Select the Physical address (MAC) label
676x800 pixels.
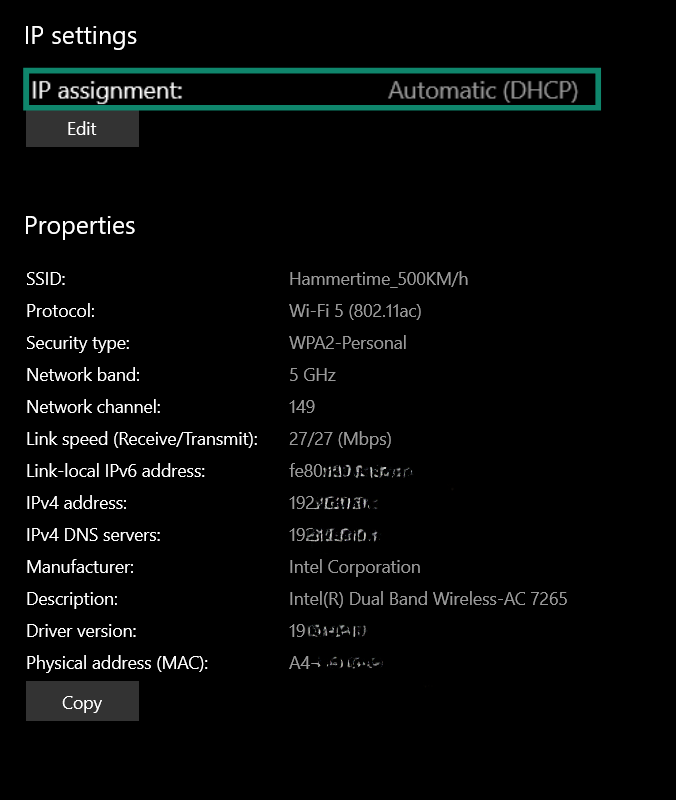(x=117, y=663)
